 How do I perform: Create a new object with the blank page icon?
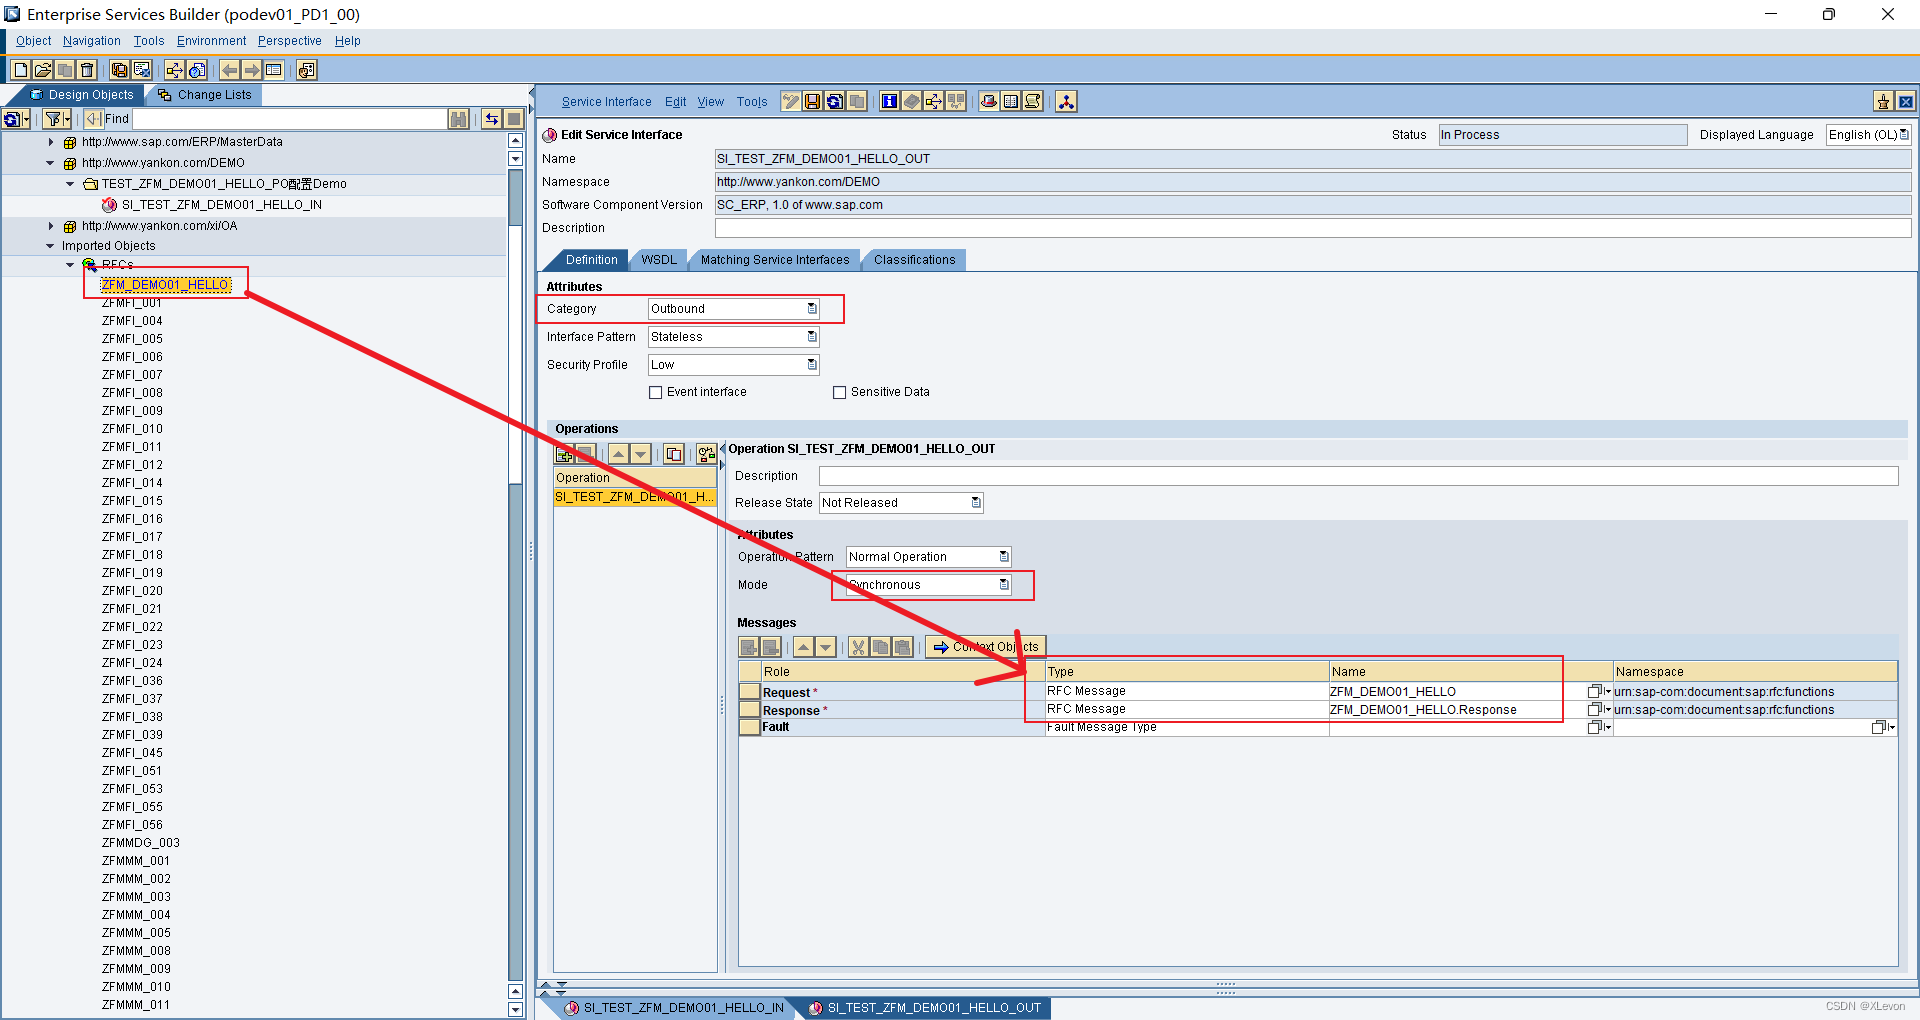tap(19, 70)
